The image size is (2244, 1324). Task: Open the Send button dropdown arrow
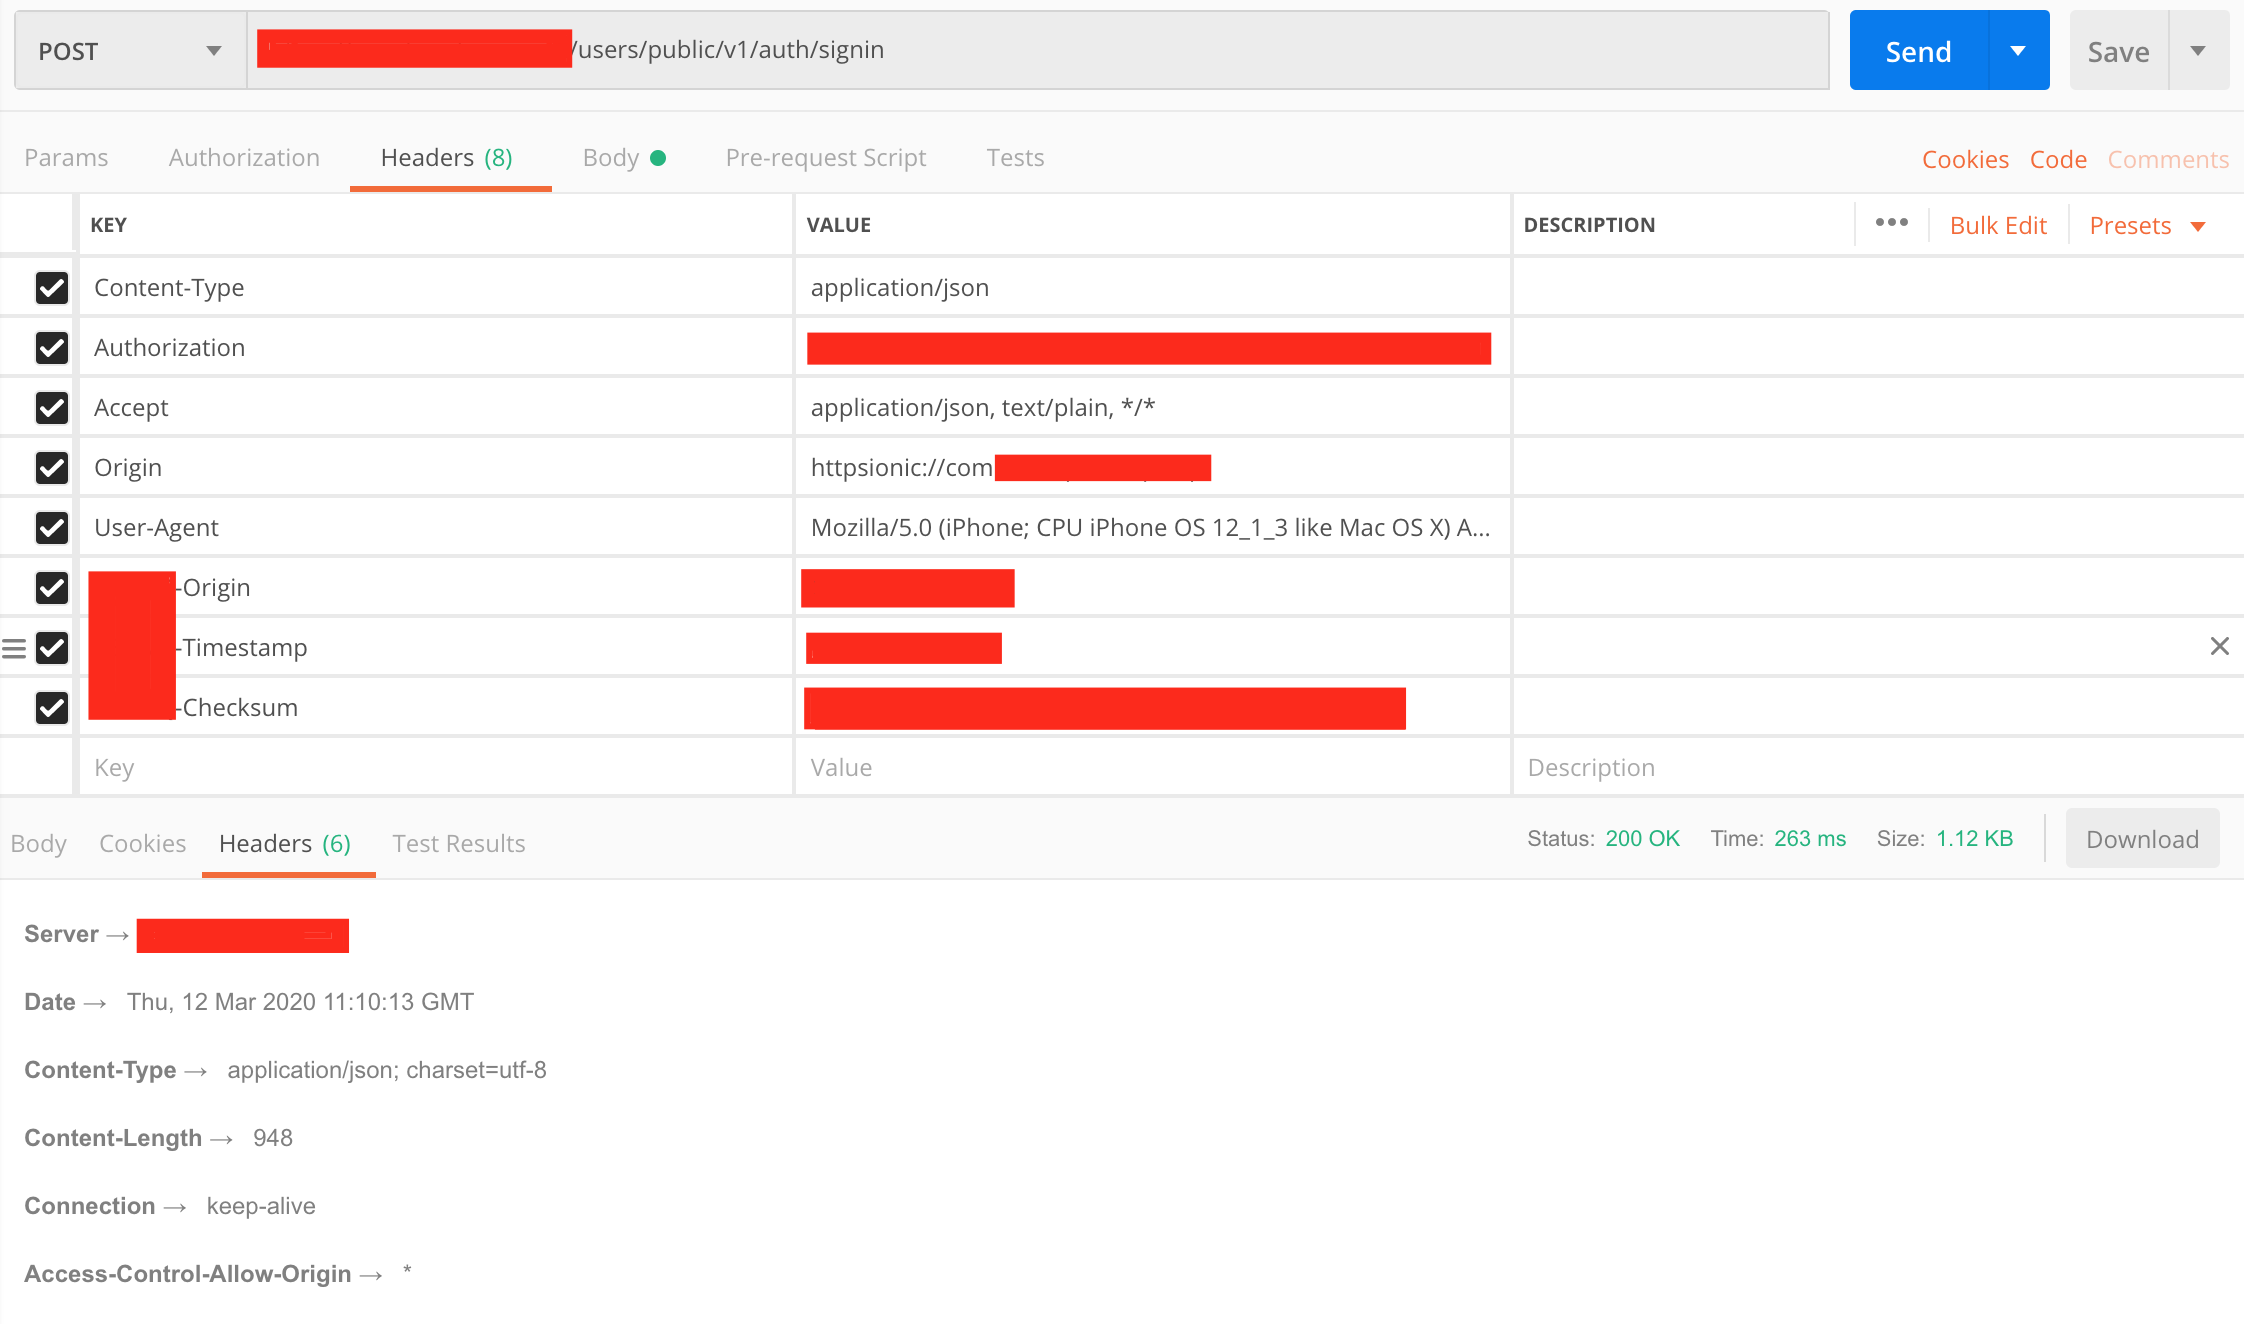[x=2019, y=49]
